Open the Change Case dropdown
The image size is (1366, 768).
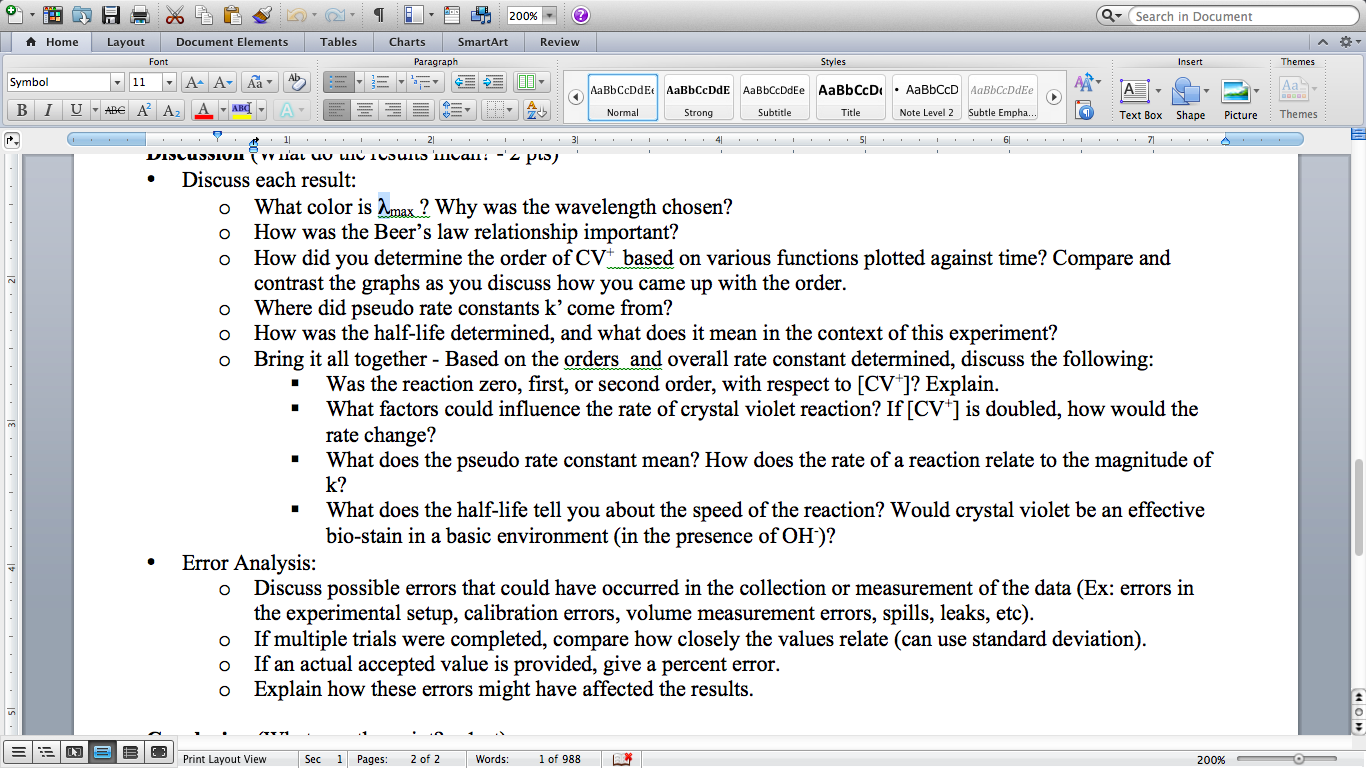tap(259, 82)
